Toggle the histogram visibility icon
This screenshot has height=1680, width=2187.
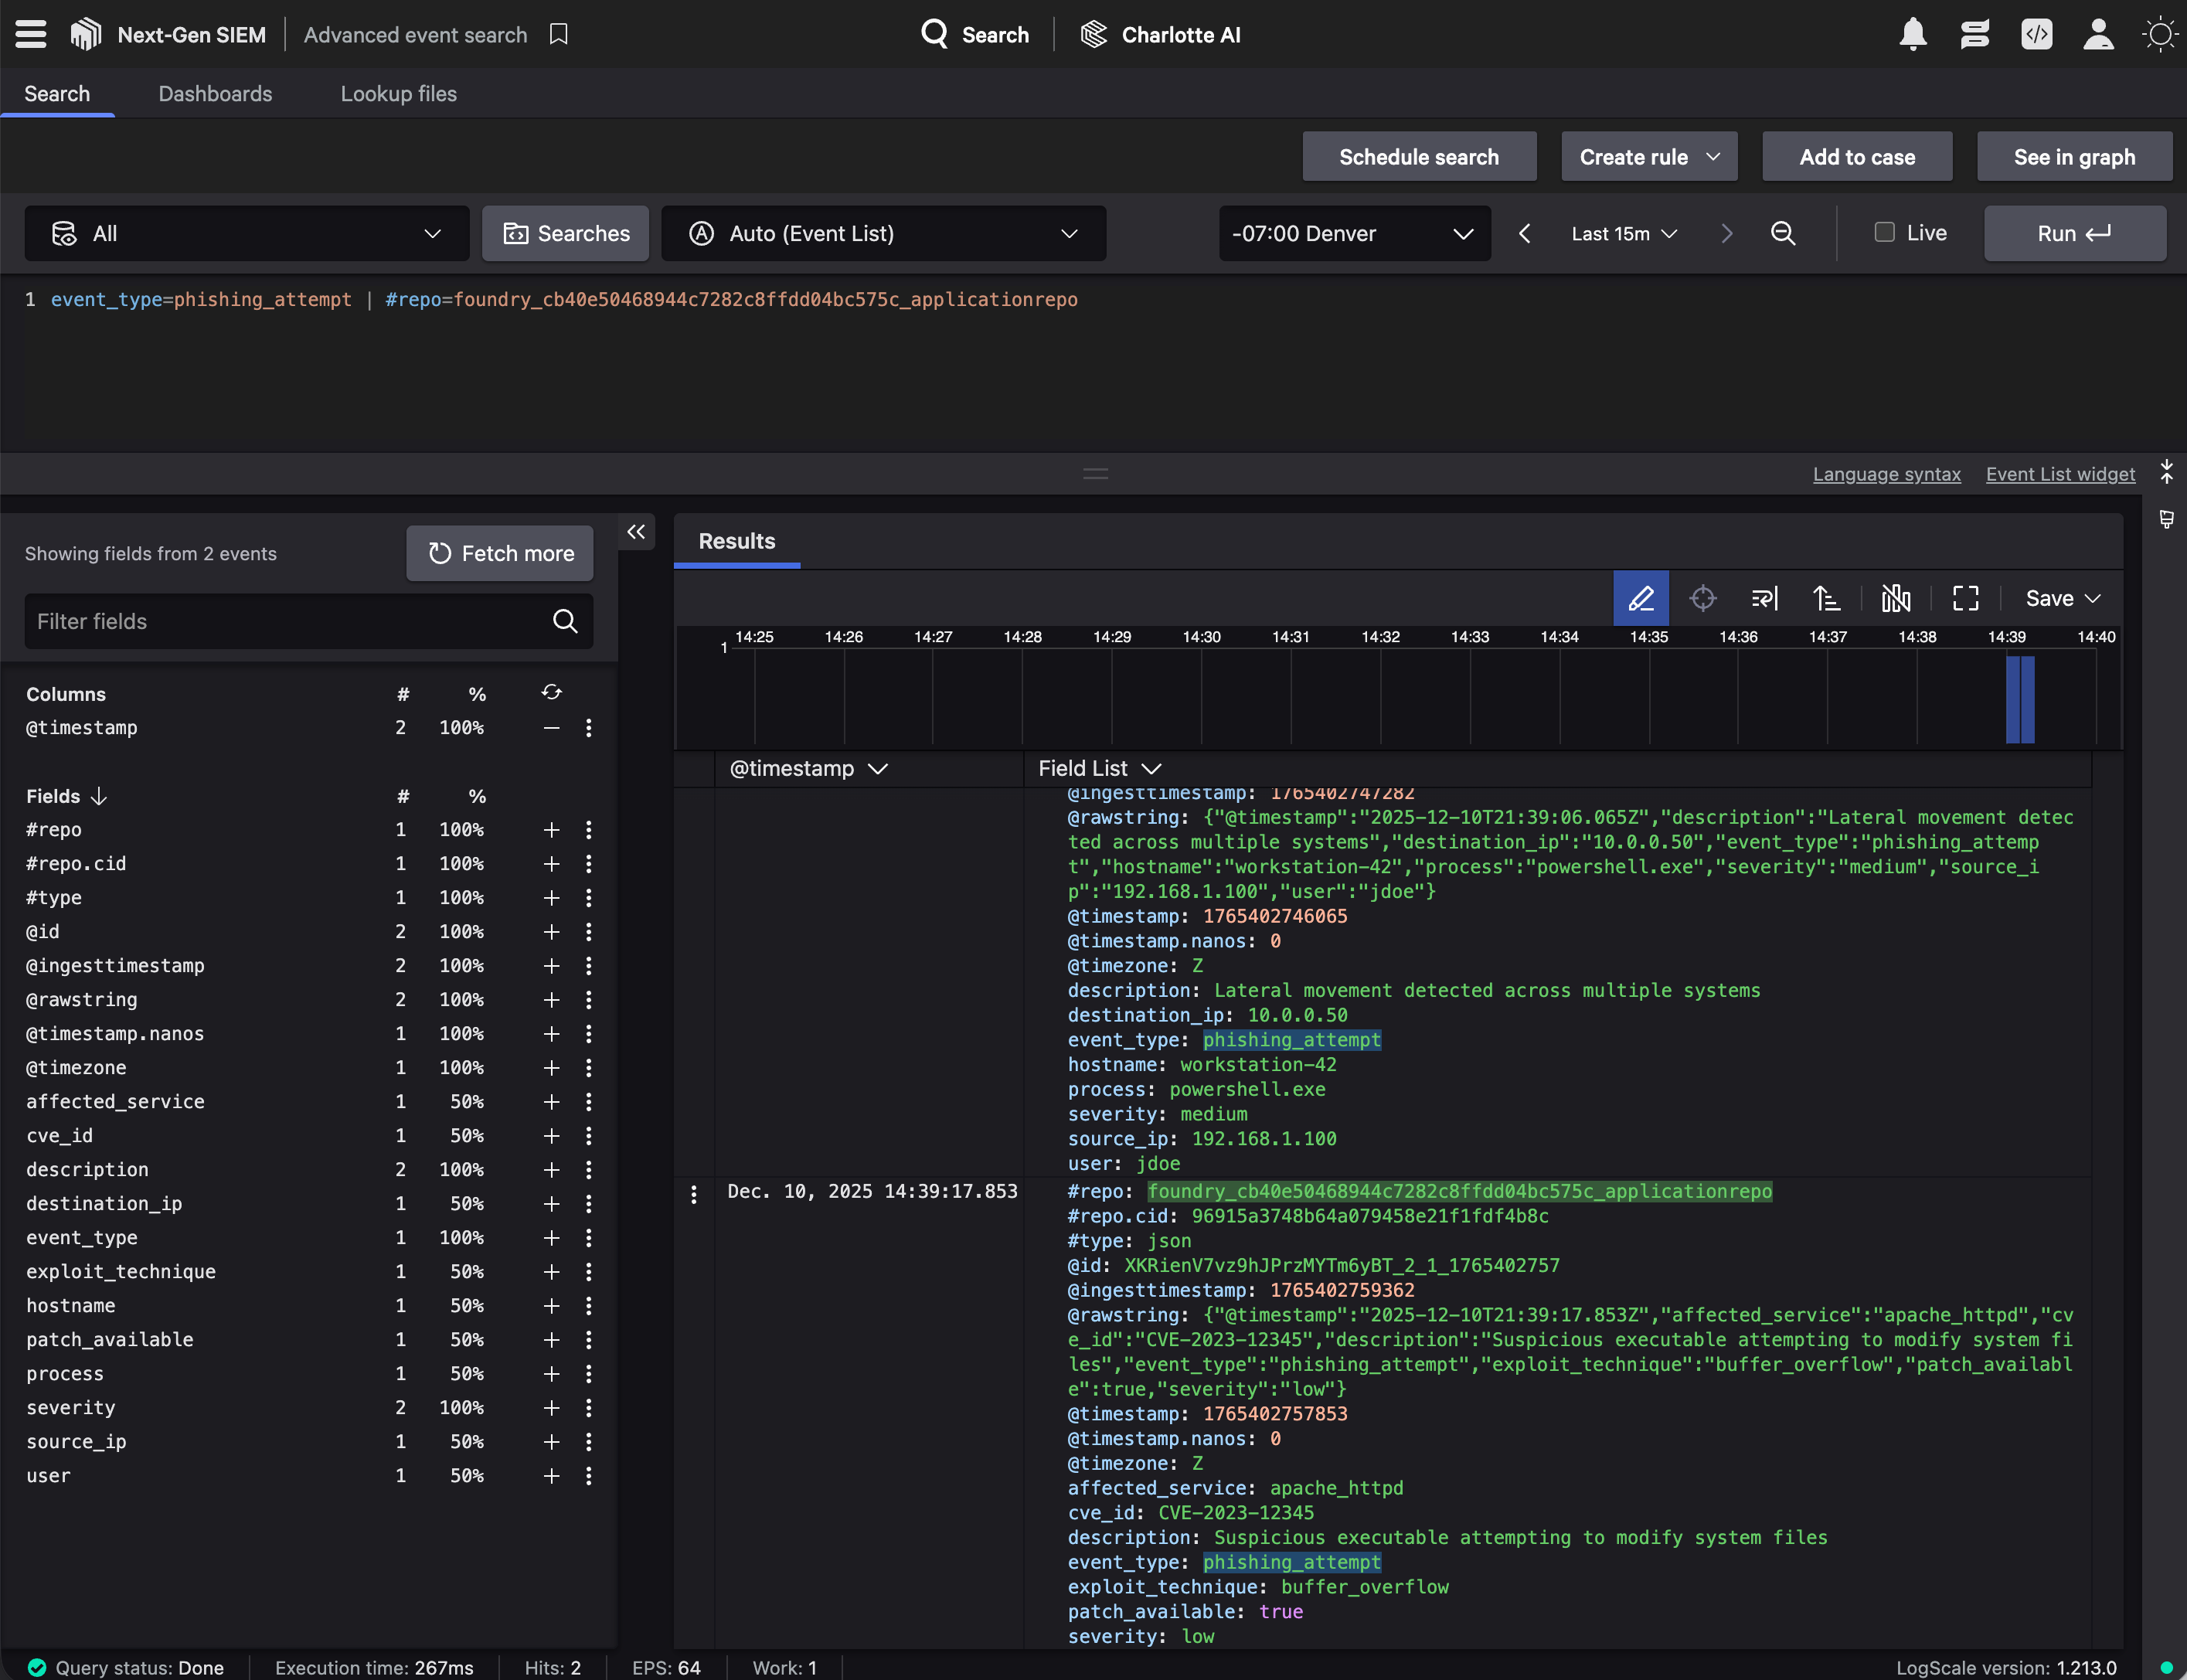pos(1895,598)
